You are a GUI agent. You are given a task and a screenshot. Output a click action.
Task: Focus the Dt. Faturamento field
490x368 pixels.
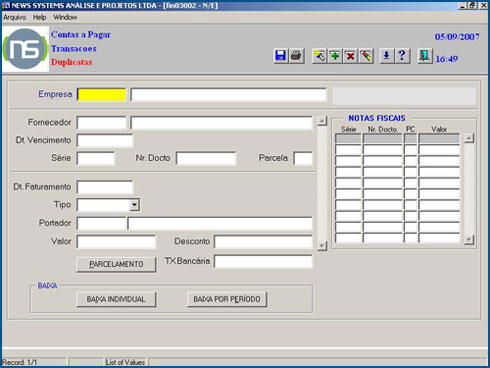pyautogui.click(x=105, y=187)
